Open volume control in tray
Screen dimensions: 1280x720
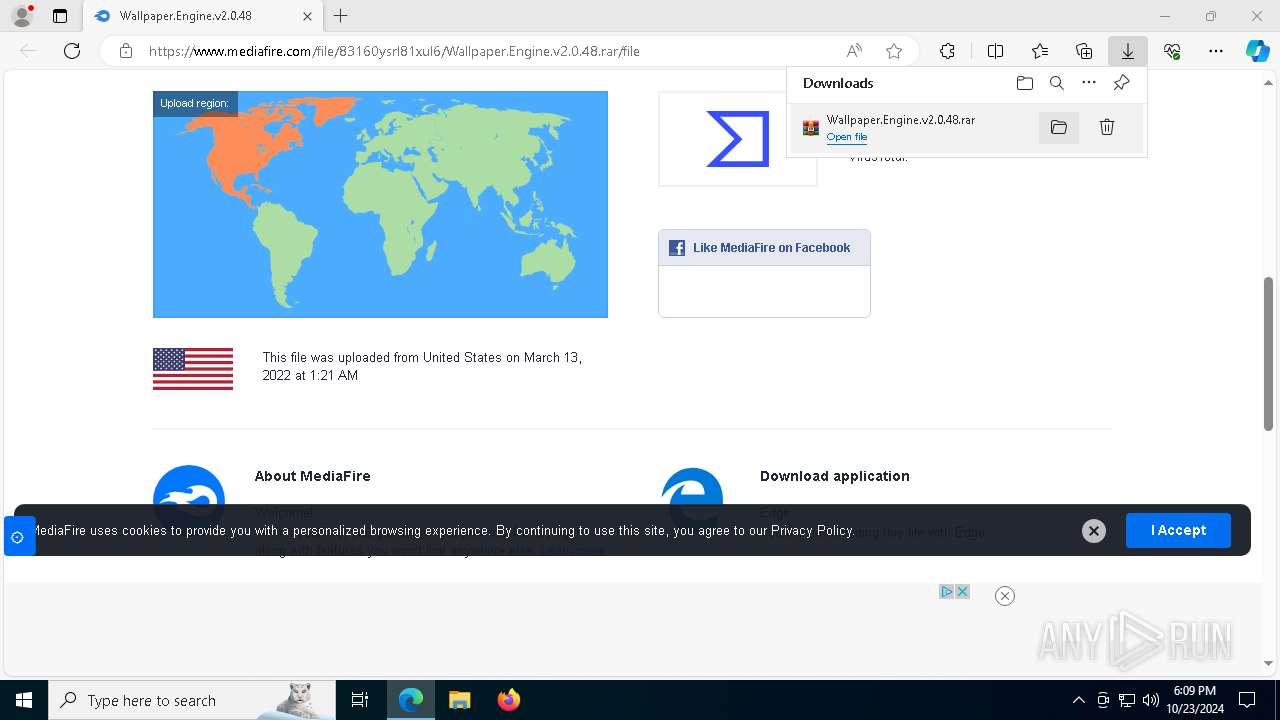[1151, 700]
